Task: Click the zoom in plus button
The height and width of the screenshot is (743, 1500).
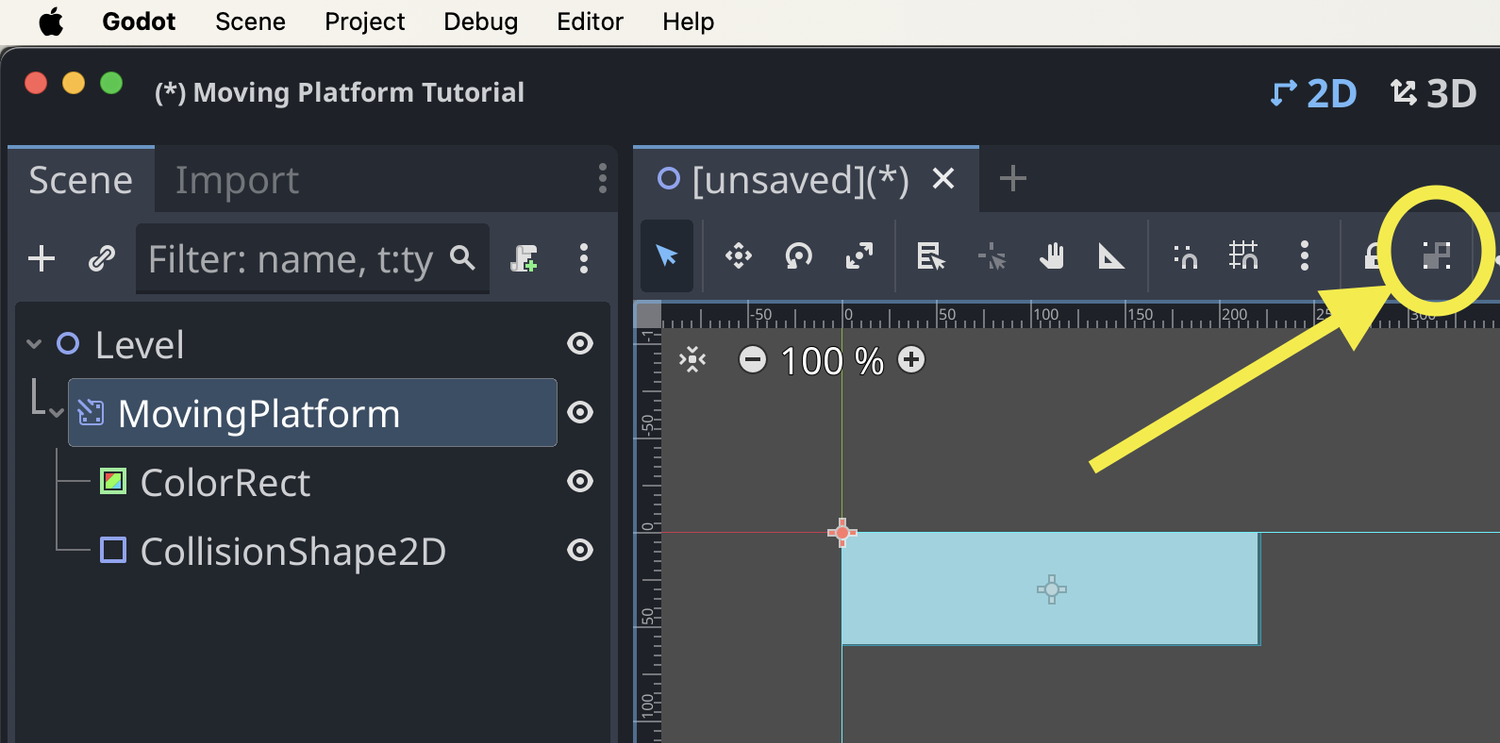Action: 911,360
